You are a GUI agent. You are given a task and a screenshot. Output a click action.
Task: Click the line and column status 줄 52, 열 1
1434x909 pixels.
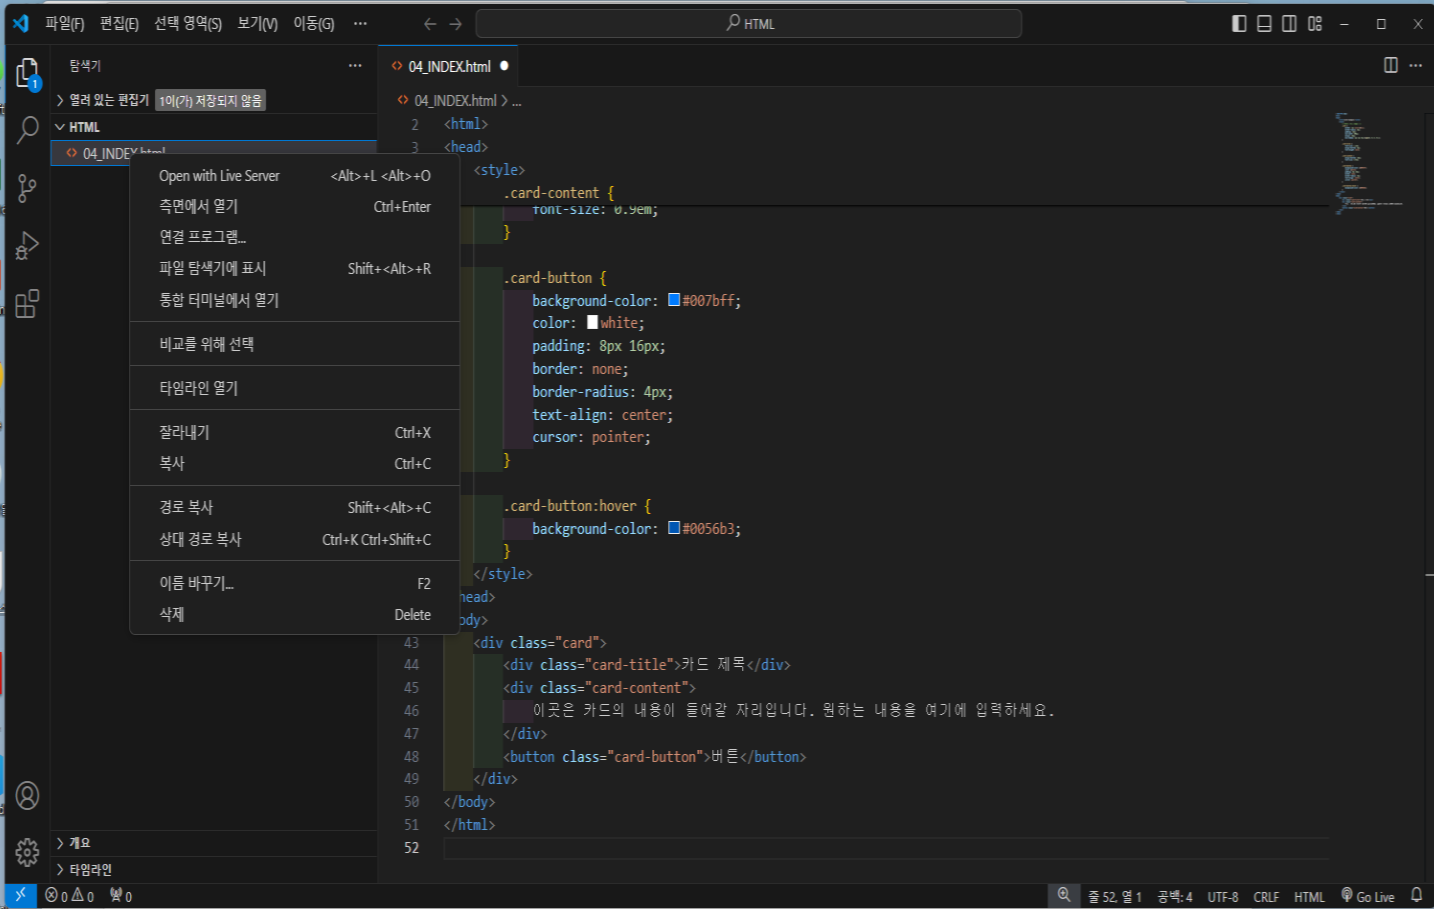[x=1115, y=897]
